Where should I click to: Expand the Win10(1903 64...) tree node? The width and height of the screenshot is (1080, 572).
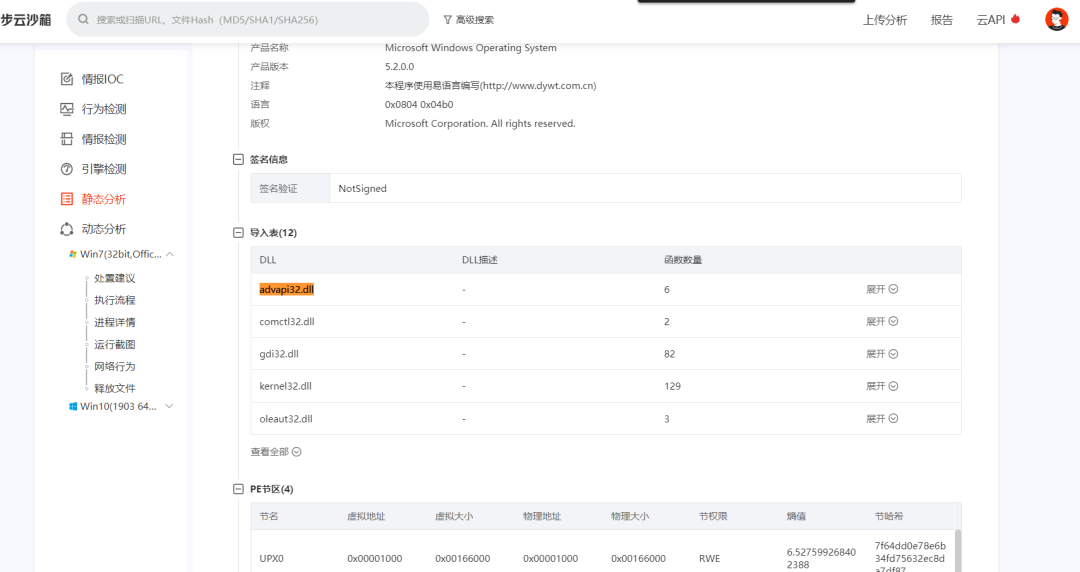point(169,407)
